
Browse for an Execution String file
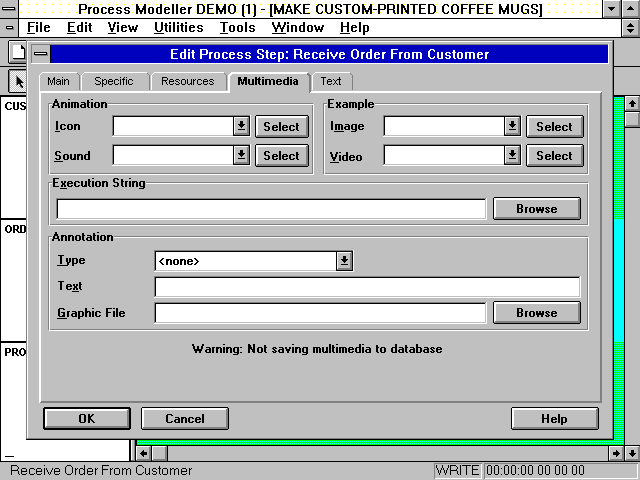point(536,209)
